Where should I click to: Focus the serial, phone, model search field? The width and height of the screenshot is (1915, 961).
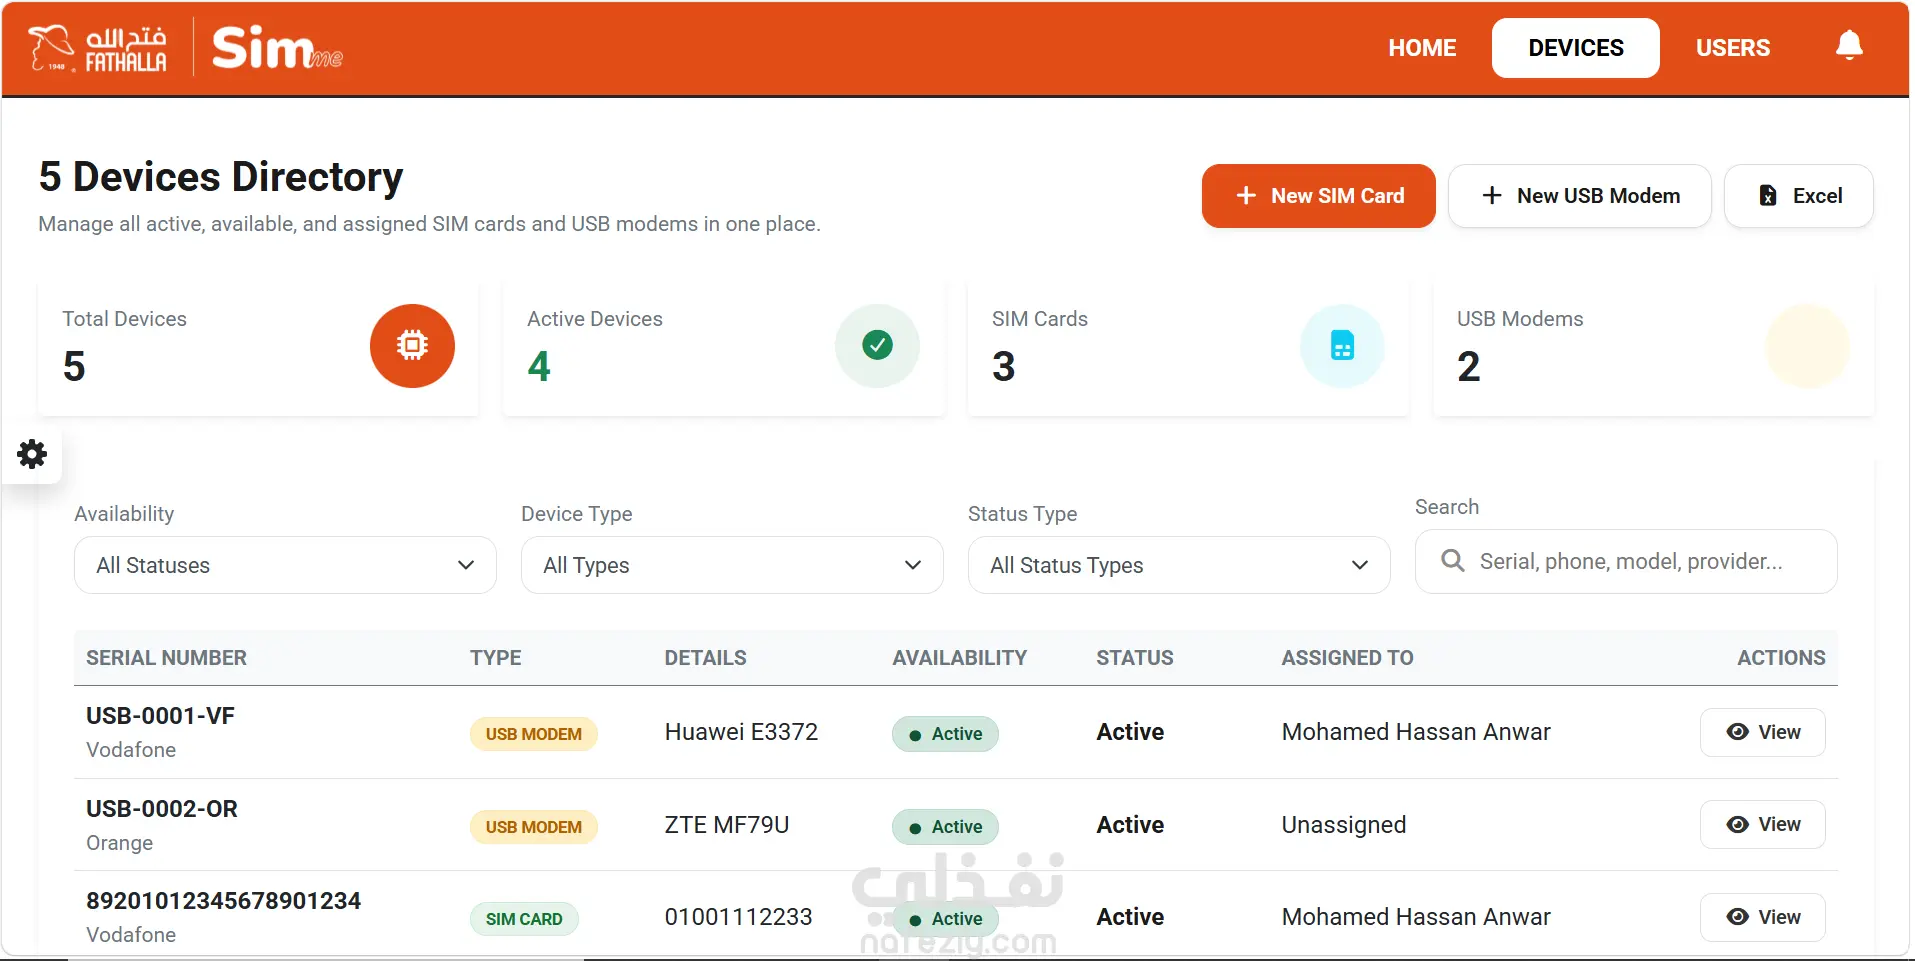coord(1626,561)
